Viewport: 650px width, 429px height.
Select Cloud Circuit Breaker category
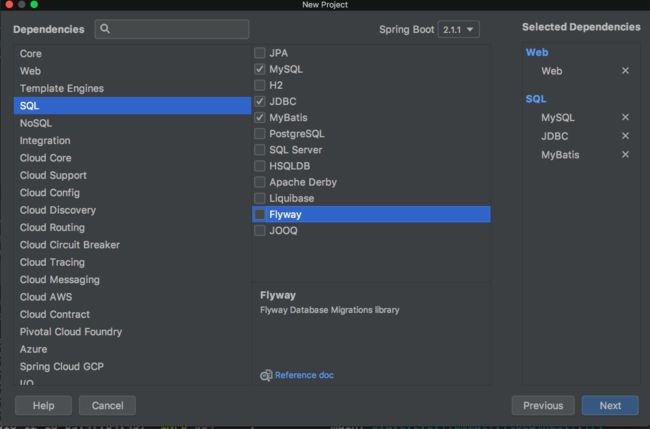click(132, 245)
